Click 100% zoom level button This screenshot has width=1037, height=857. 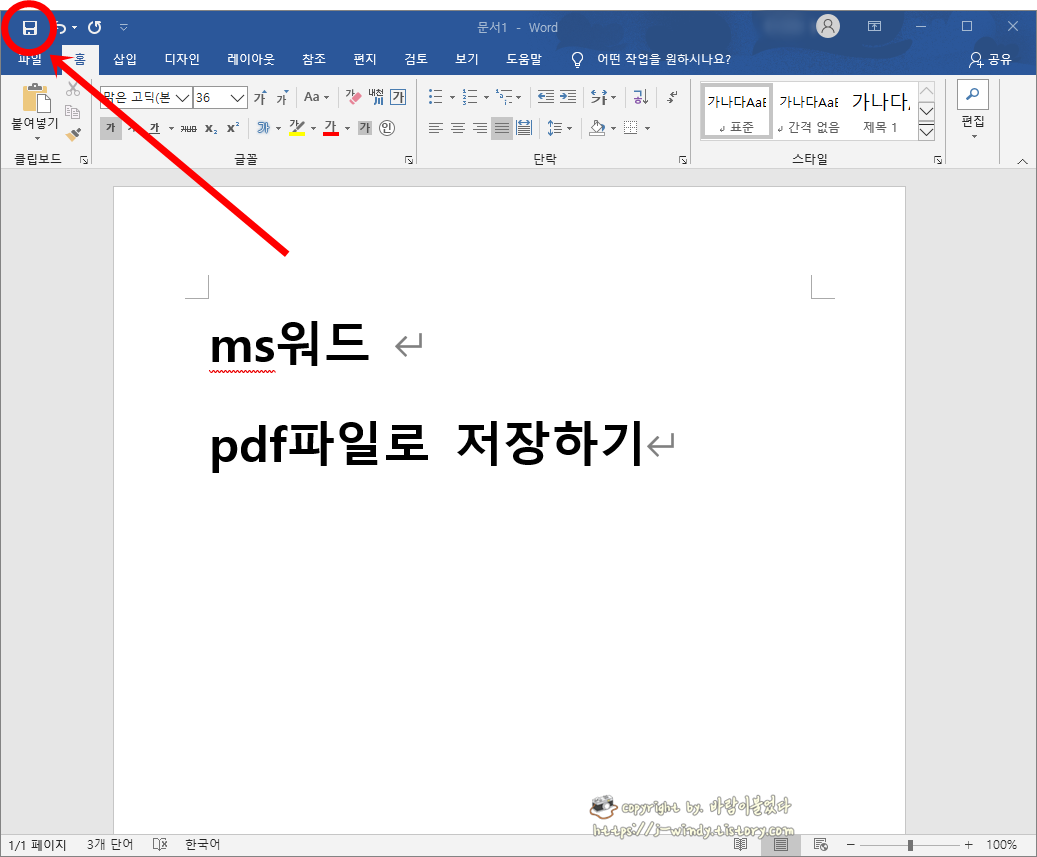(x=1001, y=844)
